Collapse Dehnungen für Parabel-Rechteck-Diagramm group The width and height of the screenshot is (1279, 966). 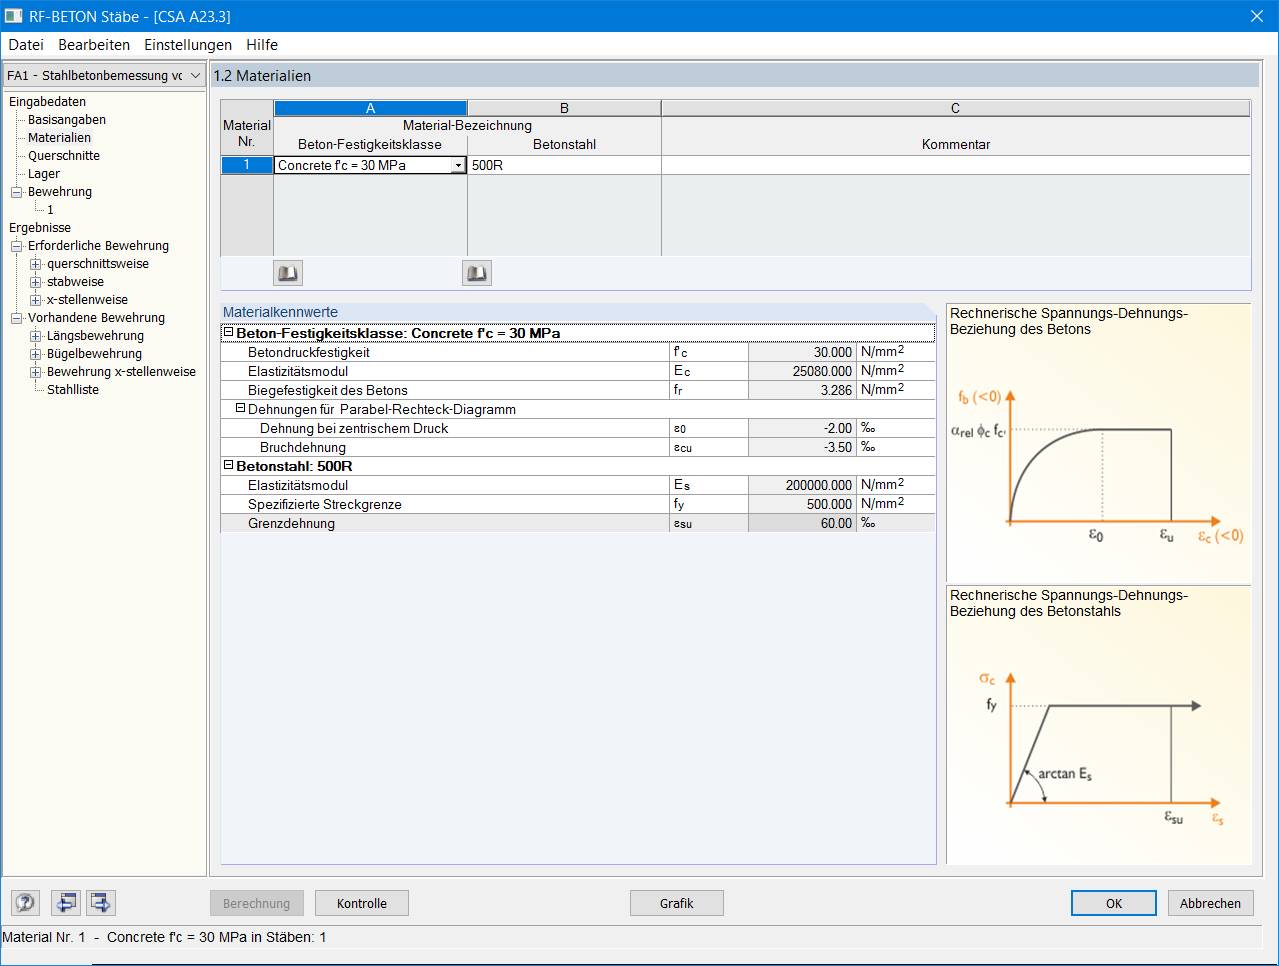(240, 408)
